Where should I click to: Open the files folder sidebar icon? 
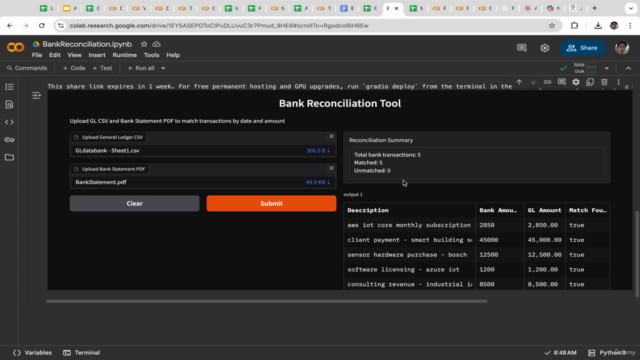tap(9, 157)
